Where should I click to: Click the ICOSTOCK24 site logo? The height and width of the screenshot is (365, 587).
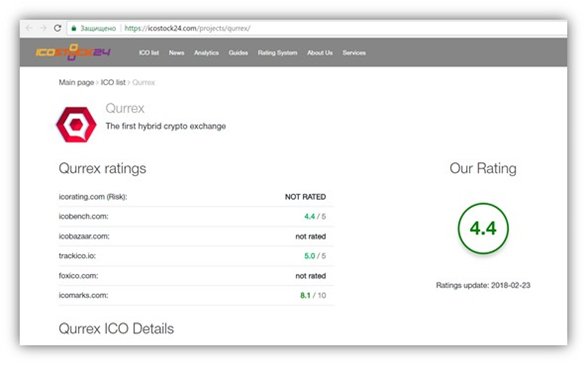(x=73, y=52)
